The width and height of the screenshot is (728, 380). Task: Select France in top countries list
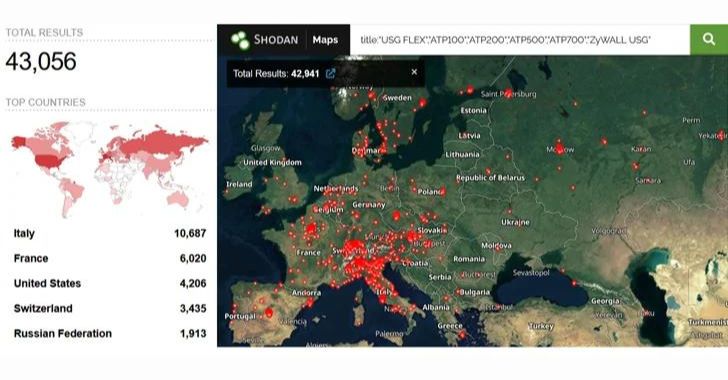(31, 258)
